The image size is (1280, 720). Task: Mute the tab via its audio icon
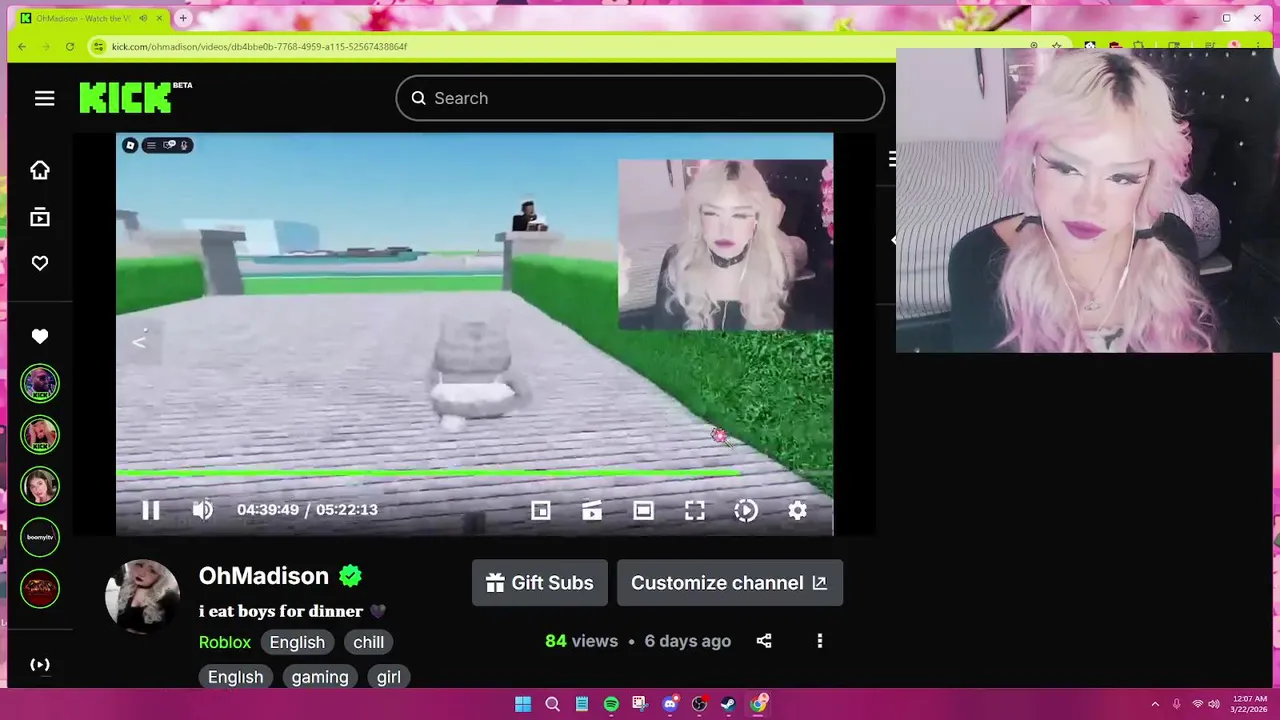(144, 18)
